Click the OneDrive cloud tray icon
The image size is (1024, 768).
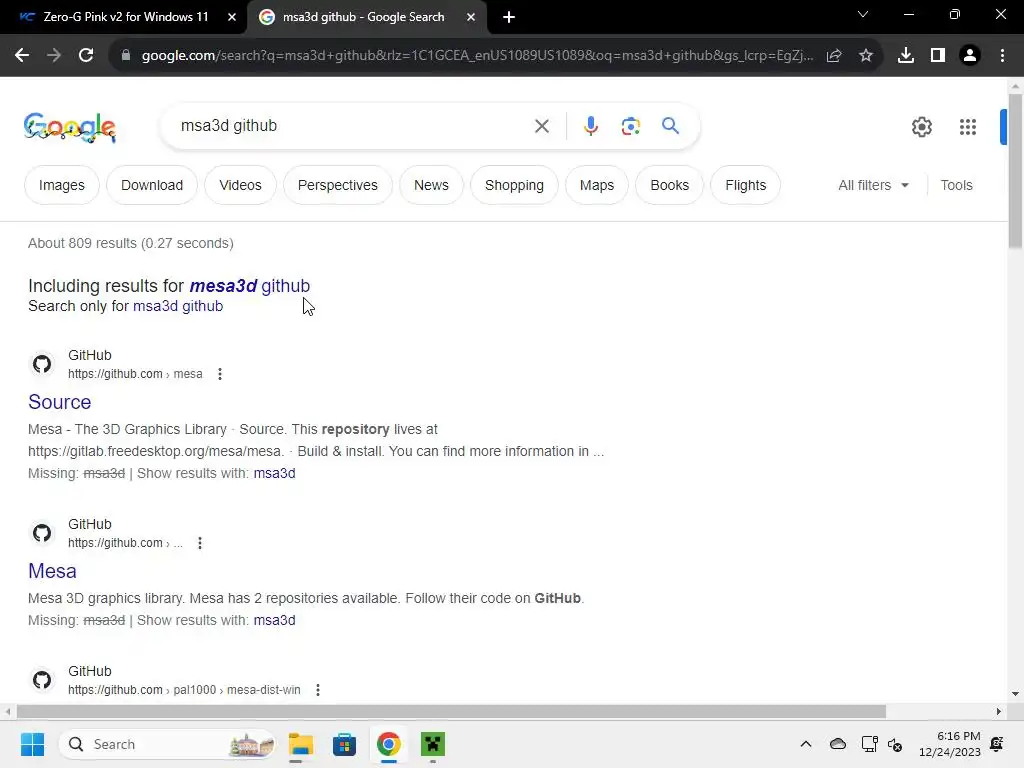[838, 744]
